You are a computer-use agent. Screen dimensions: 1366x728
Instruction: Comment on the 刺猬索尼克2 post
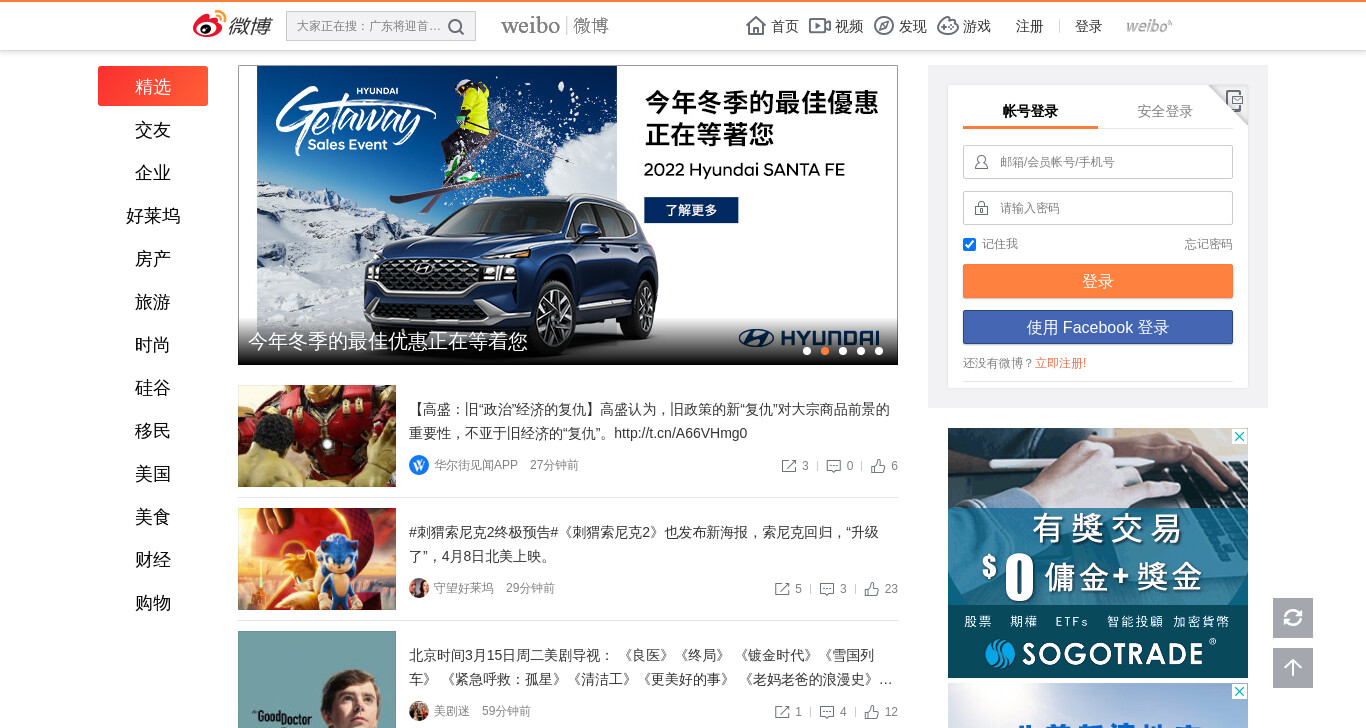[x=827, y=589]
